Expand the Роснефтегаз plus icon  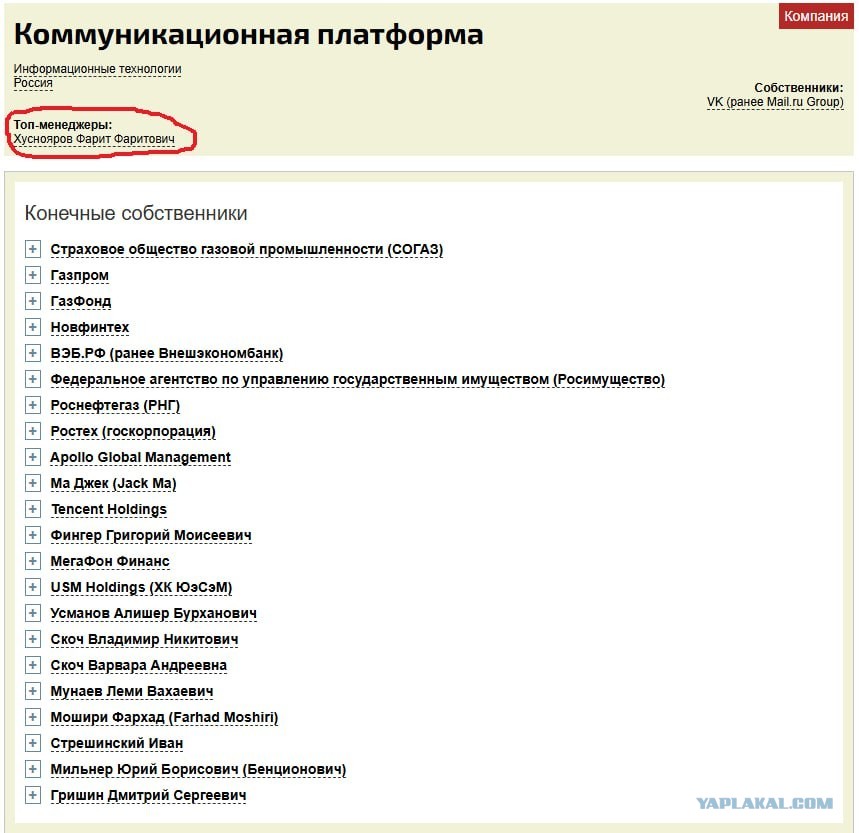click(x=32, y=405)
